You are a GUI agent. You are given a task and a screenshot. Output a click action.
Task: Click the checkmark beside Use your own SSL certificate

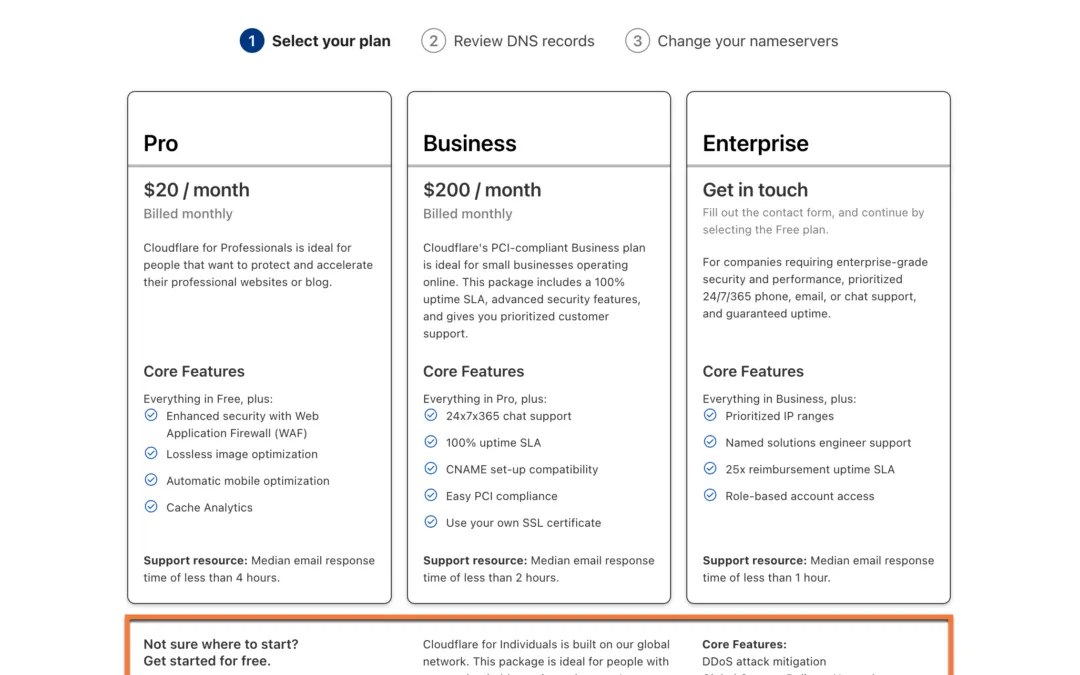click(430, 522)
